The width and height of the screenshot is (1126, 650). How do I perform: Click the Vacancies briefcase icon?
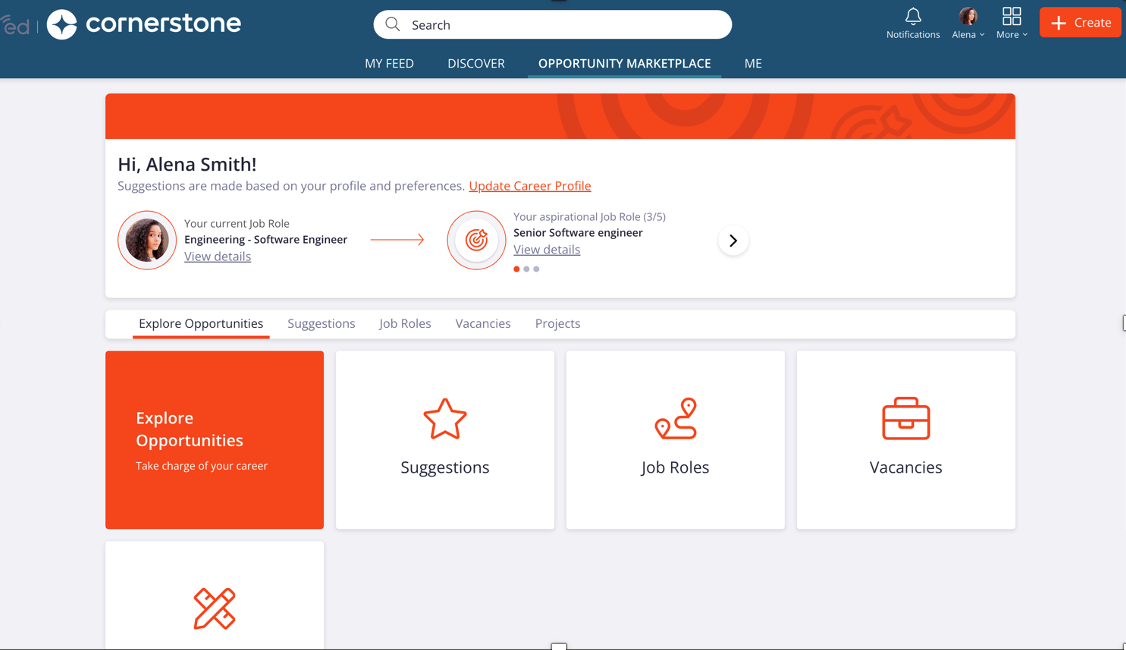pos(906,419)
